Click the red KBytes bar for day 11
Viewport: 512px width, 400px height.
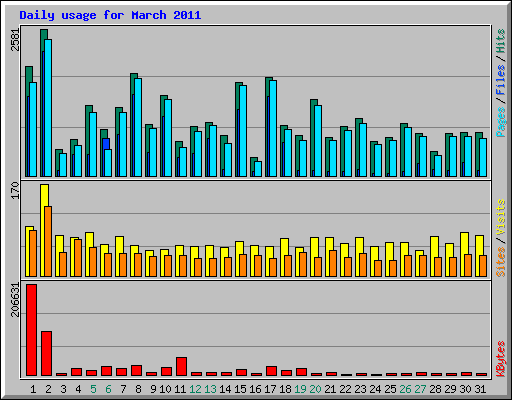[x=181, y=367]
